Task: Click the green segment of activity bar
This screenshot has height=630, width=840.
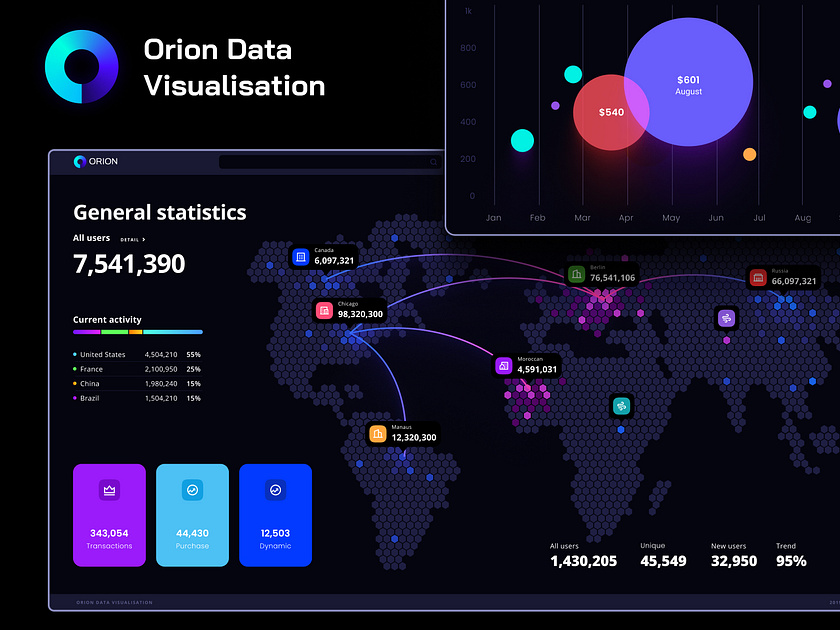Action: 115,332
